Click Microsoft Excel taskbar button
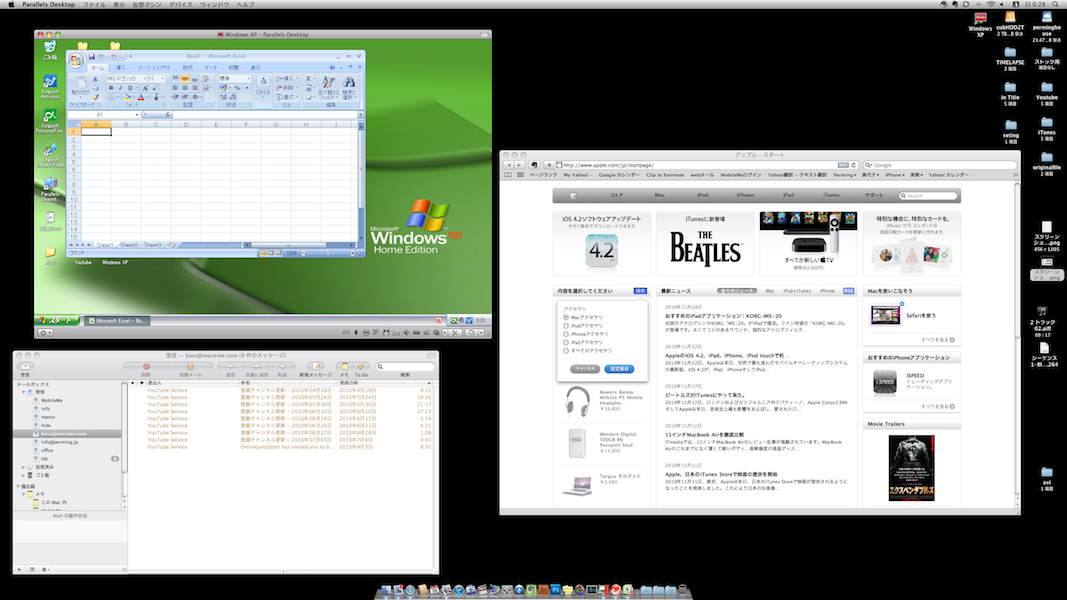The image size is (1067, 600). coord(117,320)
